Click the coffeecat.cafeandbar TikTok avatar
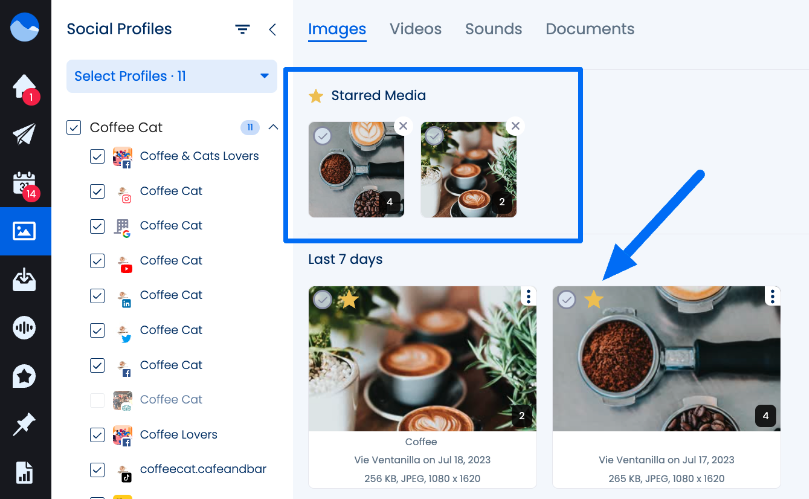This screenshot has width=809, height=499. tap(124, 472)
